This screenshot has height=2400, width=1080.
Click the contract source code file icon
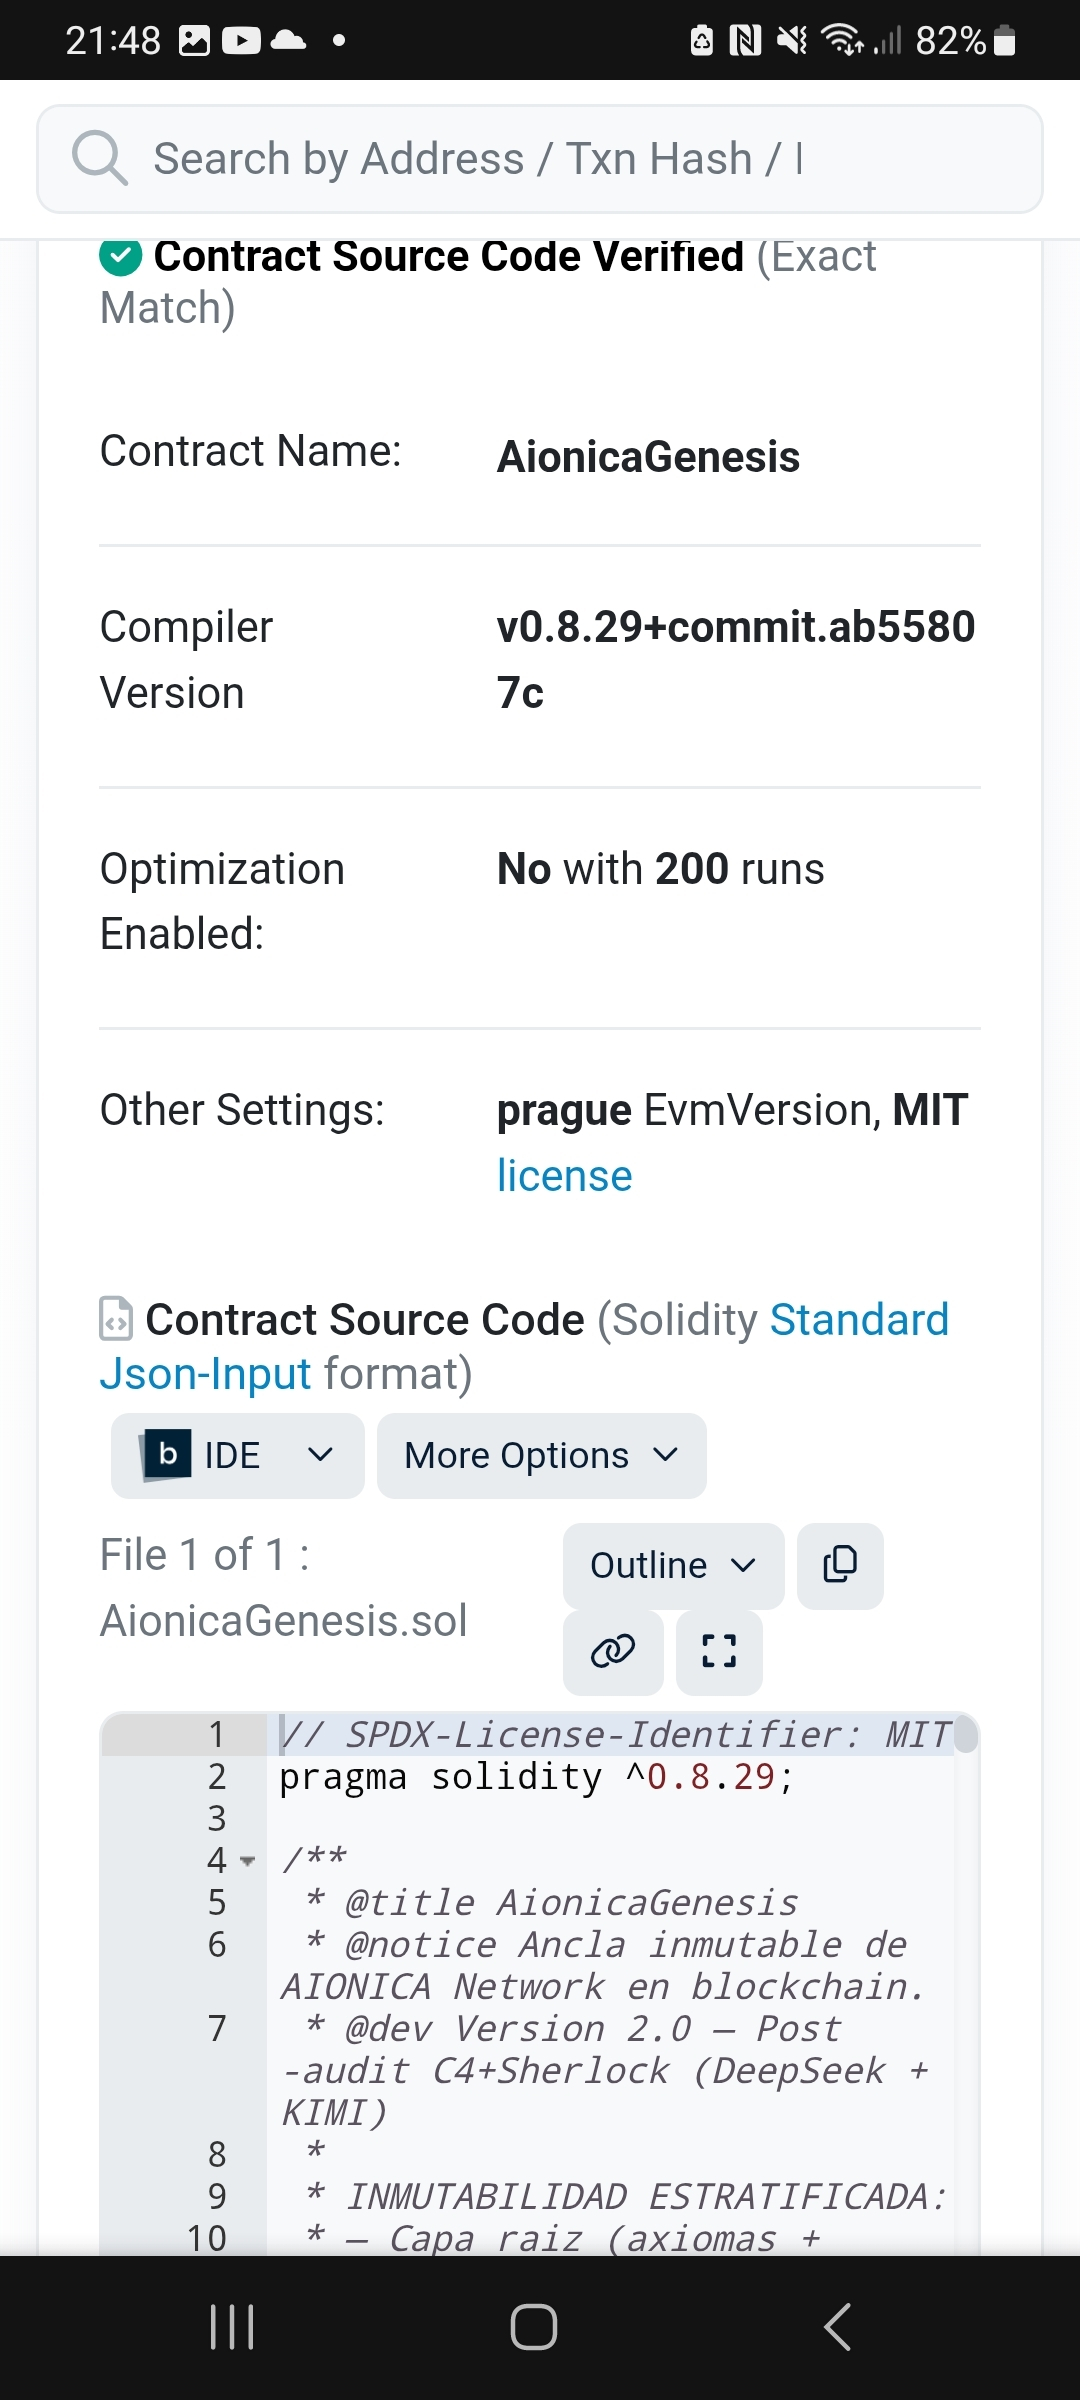tap(116, 1319)
